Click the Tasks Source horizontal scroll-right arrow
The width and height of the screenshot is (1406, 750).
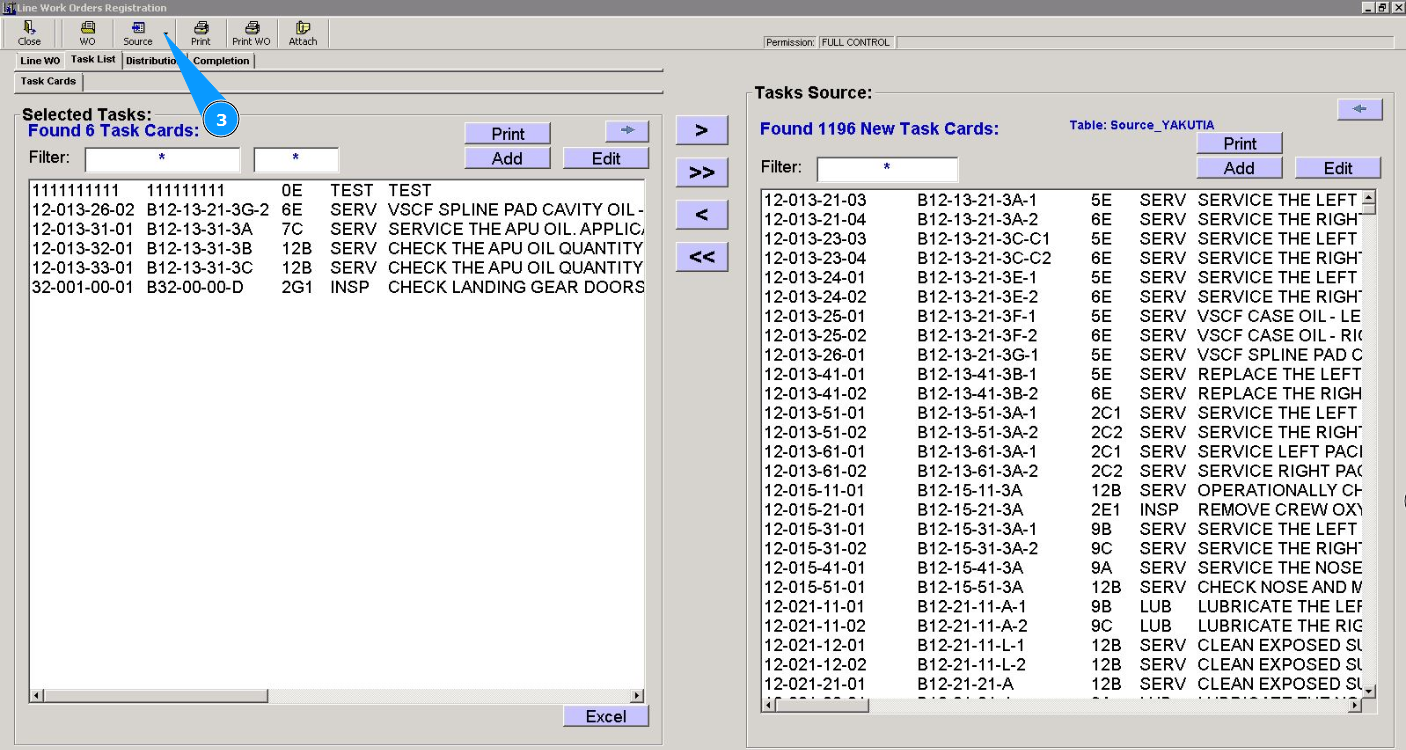1355,705
